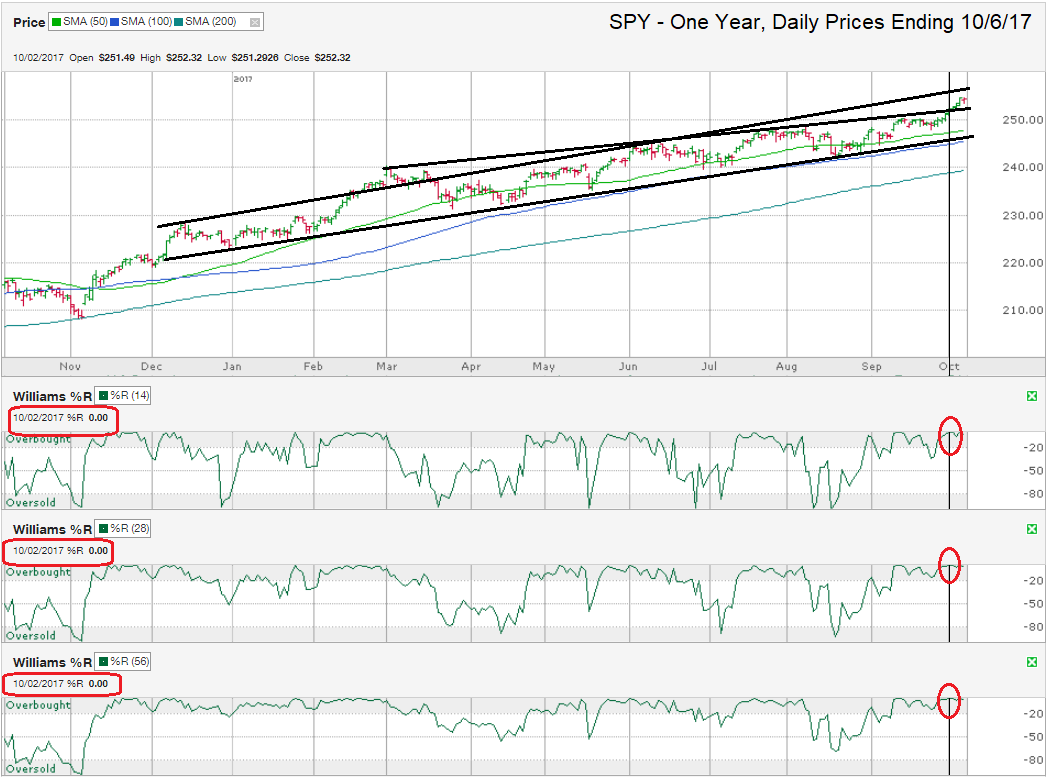Screen dimensions: 1049x778
Task: Click the %R 0.00 readout in the 14-period panel
Action: coord(88,417)
